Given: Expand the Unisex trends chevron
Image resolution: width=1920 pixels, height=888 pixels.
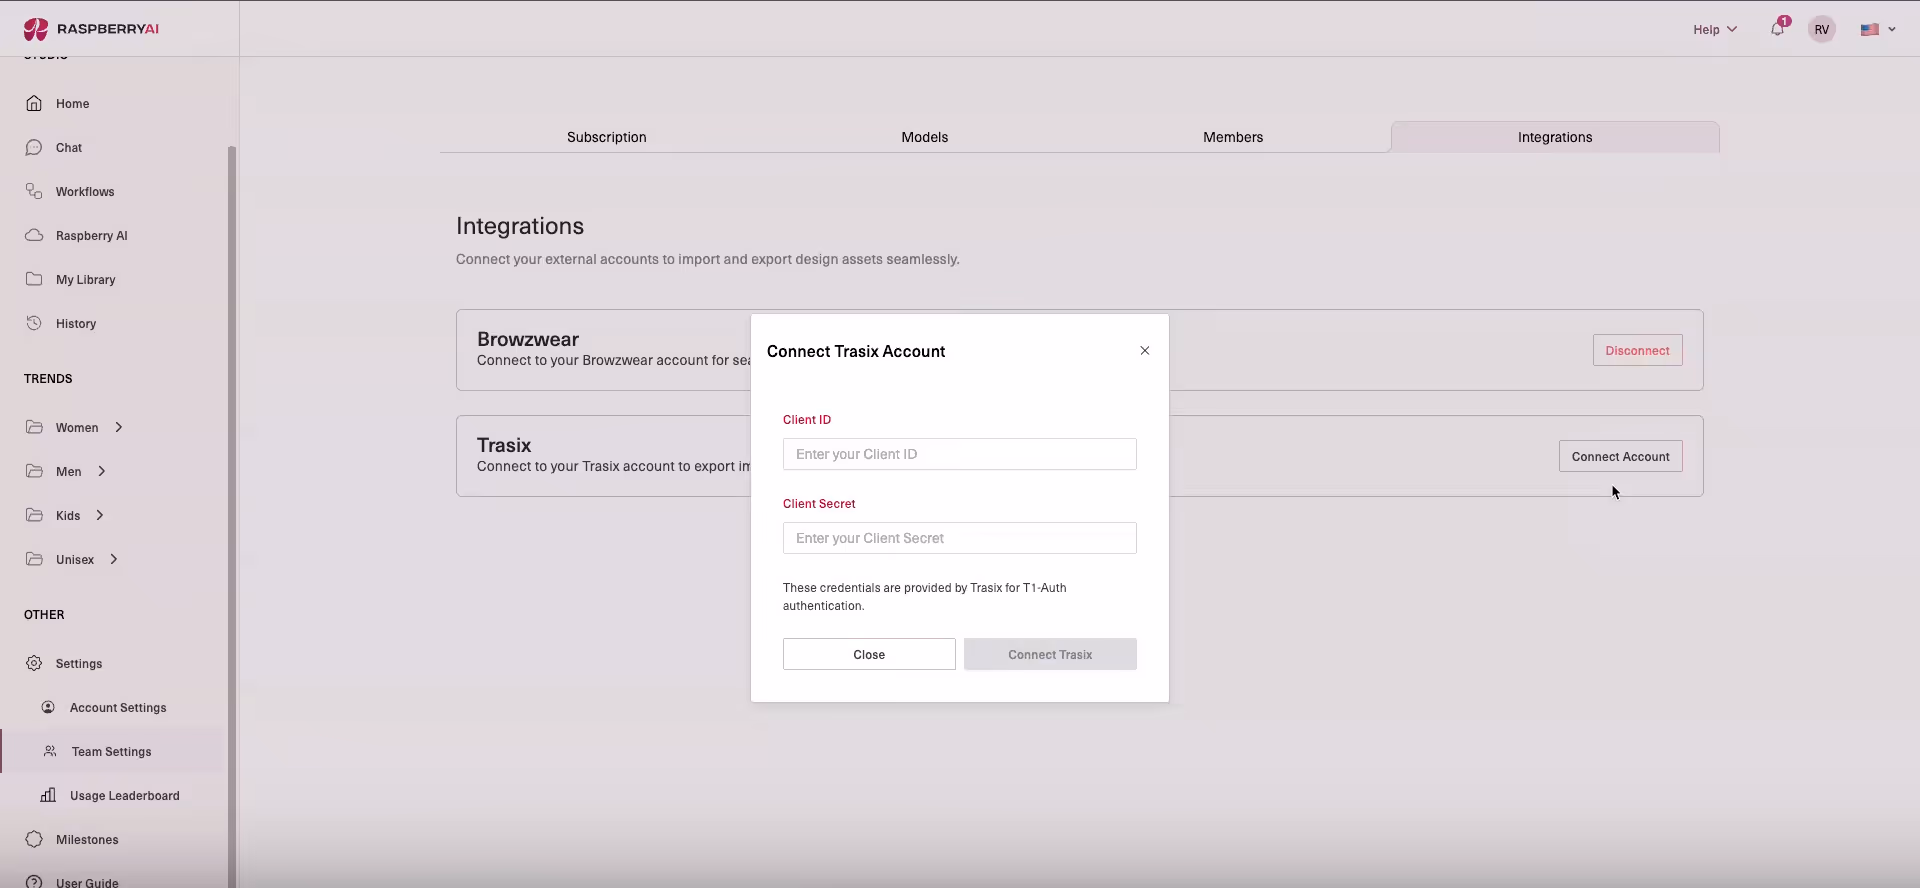Looking at the screenshot, I should [x=114, y=559].
